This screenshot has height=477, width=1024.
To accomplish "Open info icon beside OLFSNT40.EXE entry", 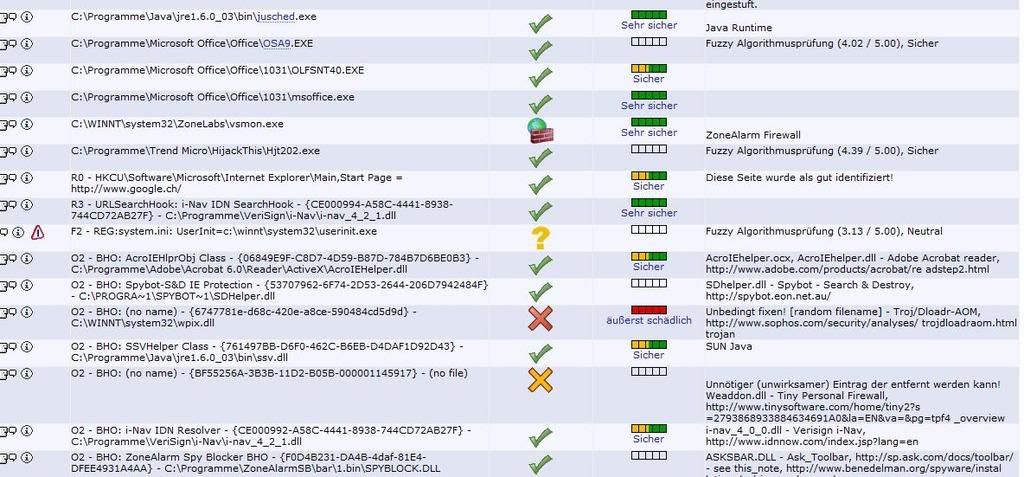I will [x=27, y=71].
